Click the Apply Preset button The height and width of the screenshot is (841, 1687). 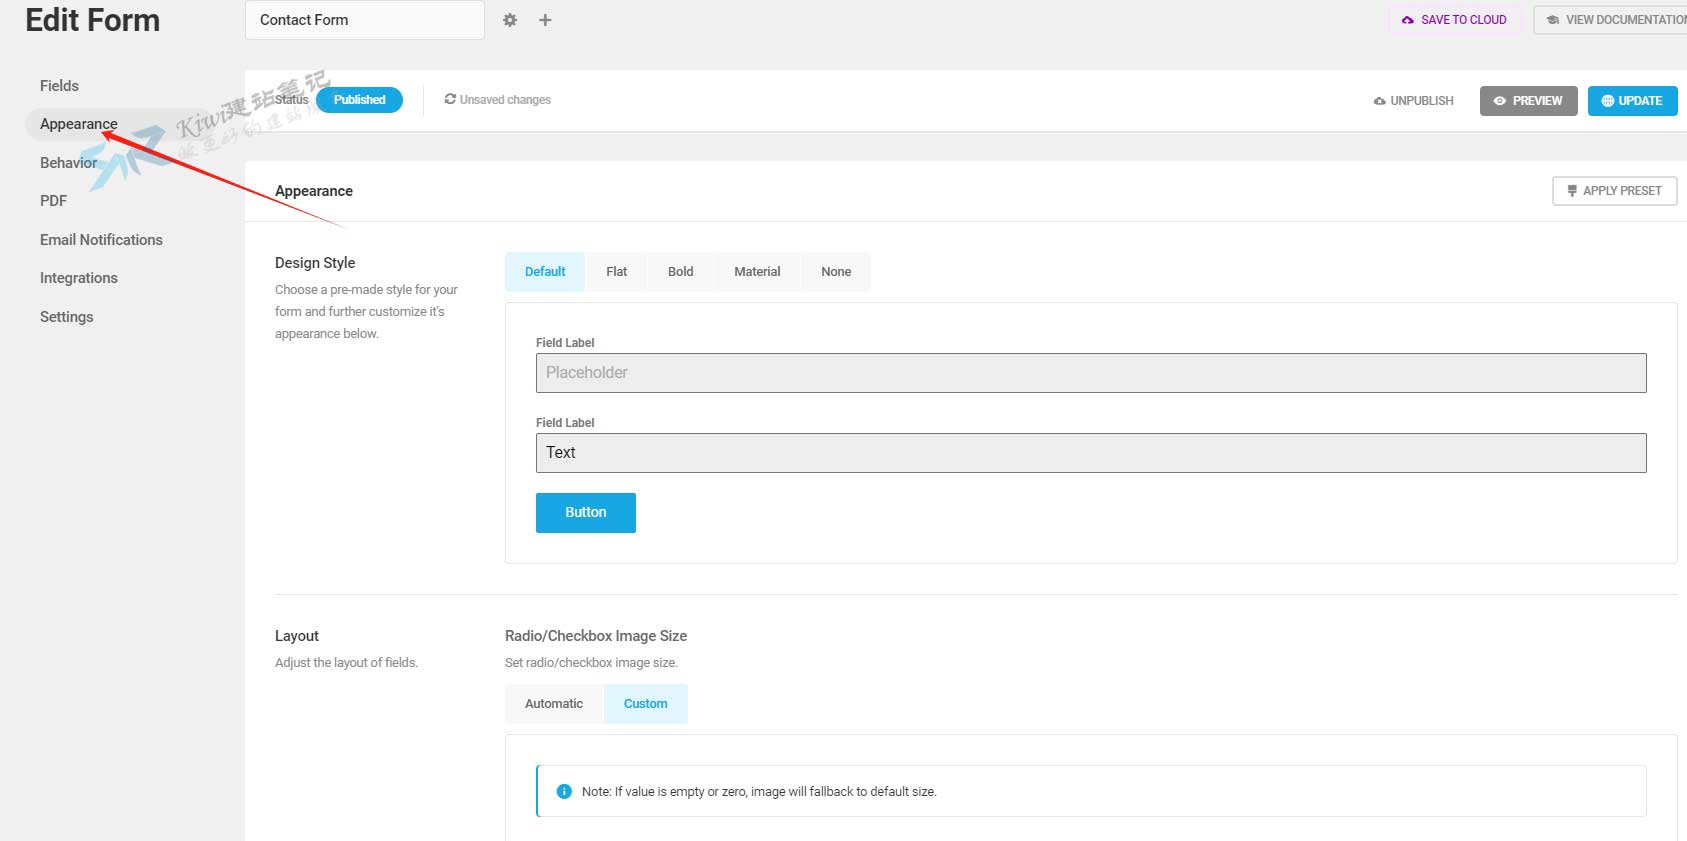pyautogui.click(x=1614, y=191)
